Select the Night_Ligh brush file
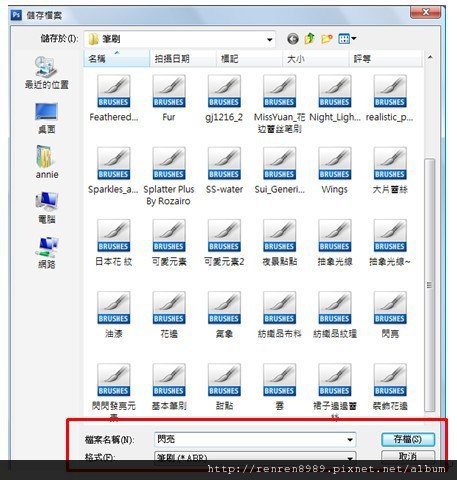Image resolution: width=457 pixels, height=480 pixels. (335, 99)
